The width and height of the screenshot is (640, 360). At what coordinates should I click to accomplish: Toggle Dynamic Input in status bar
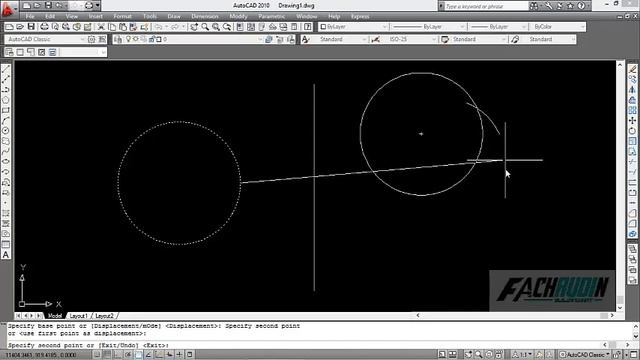click(x=169, y=355)
